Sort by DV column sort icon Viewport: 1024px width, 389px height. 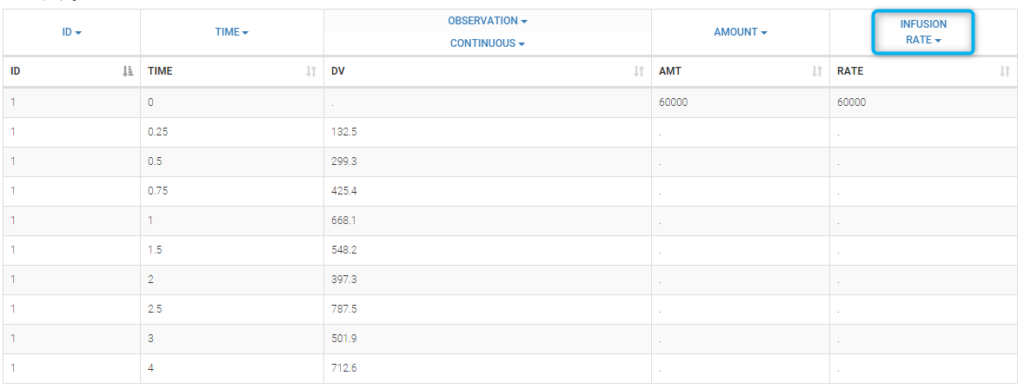[639, 71]
